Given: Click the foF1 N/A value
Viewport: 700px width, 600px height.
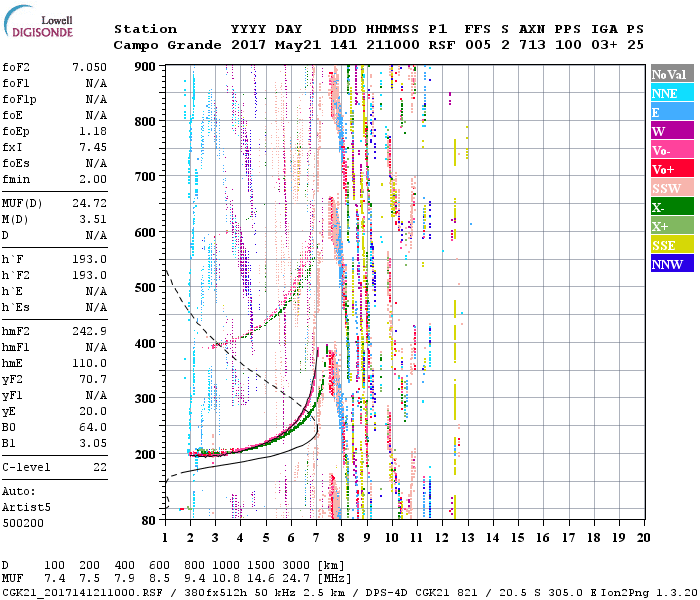Looking at the screenshot, I should (96, 83).
